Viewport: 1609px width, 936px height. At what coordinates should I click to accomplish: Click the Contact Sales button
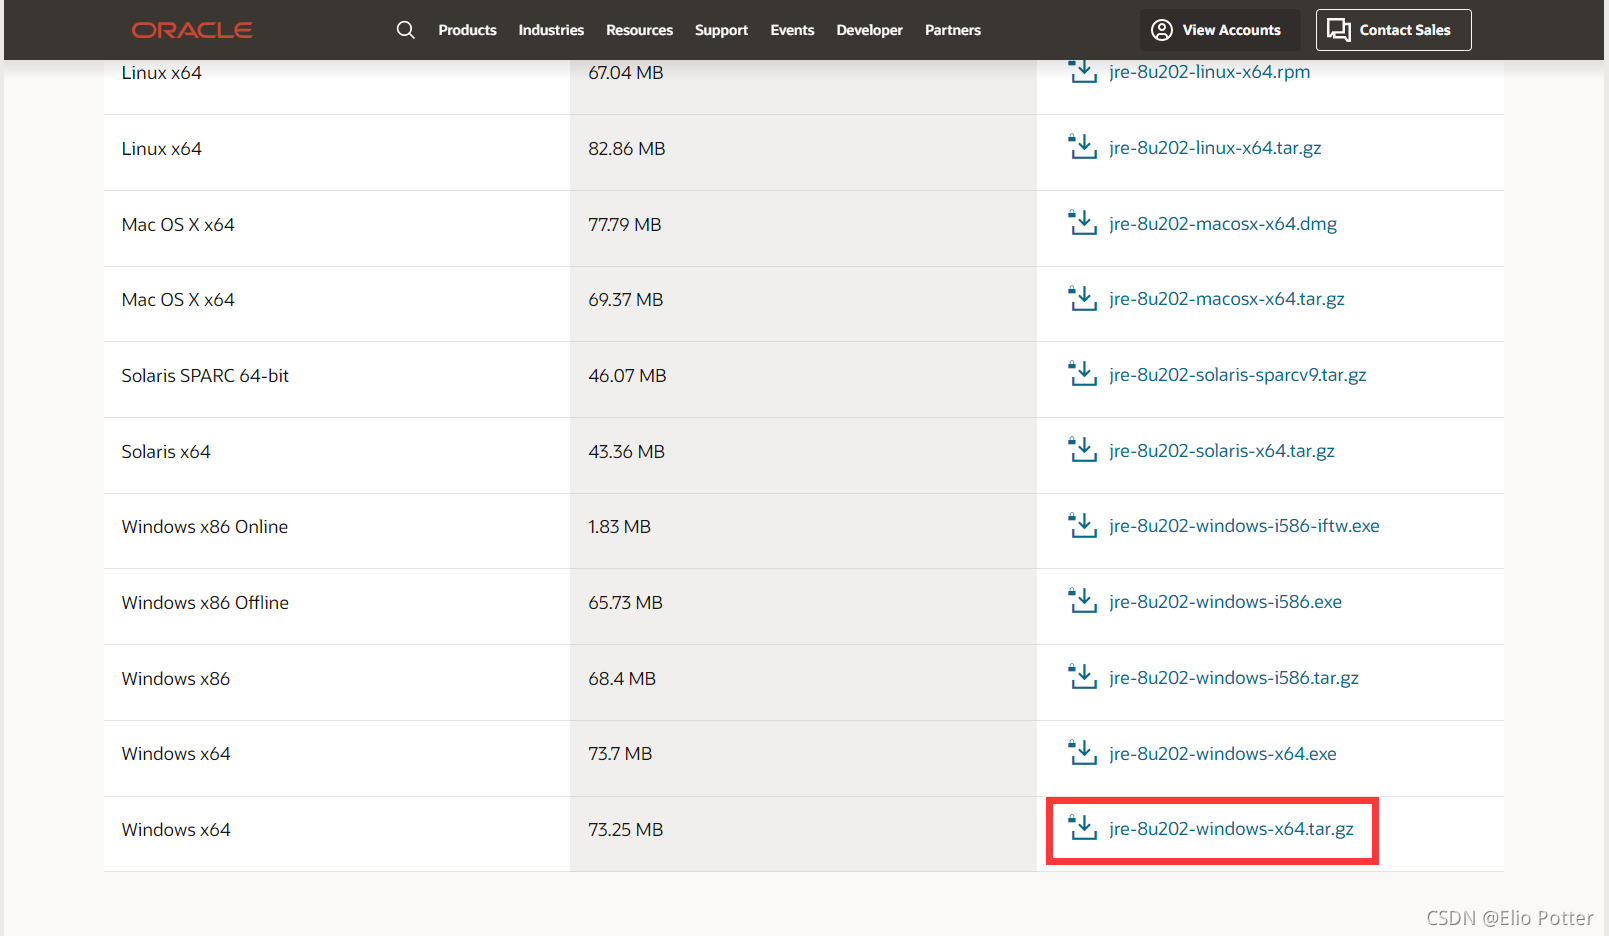[x=1393, y=30]
